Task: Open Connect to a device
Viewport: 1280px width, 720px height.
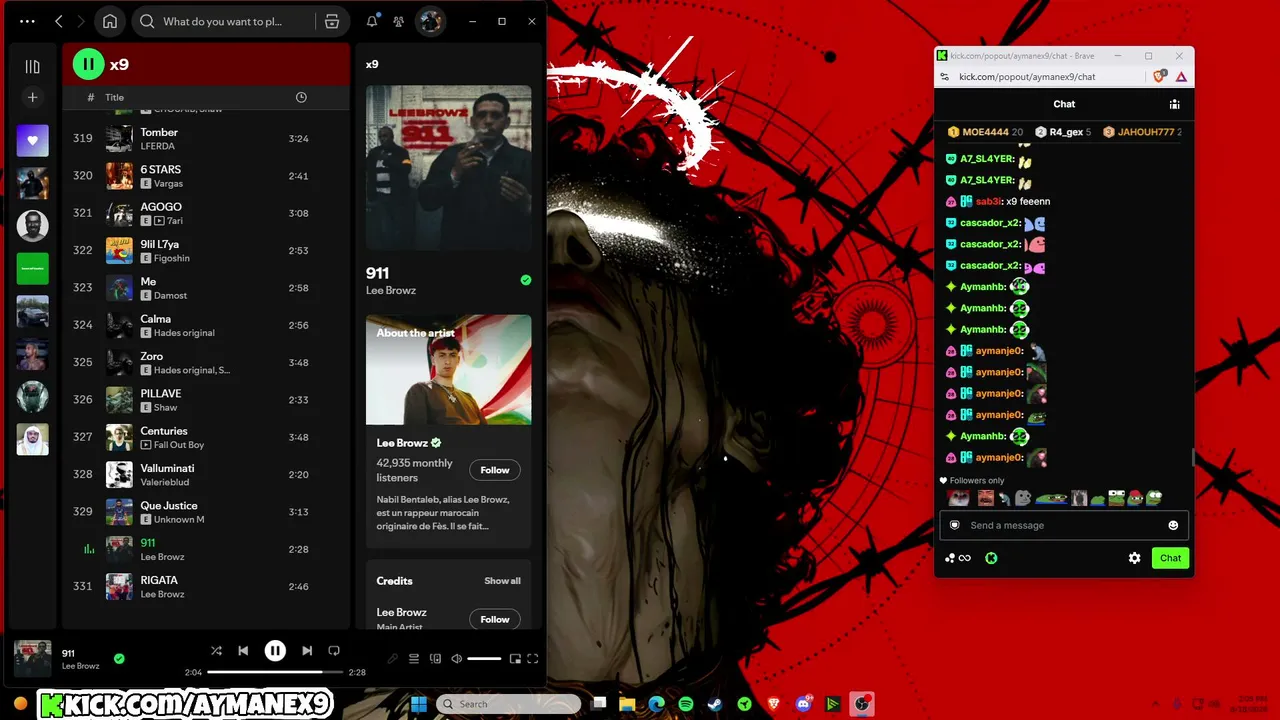Action: click(435, 659)
